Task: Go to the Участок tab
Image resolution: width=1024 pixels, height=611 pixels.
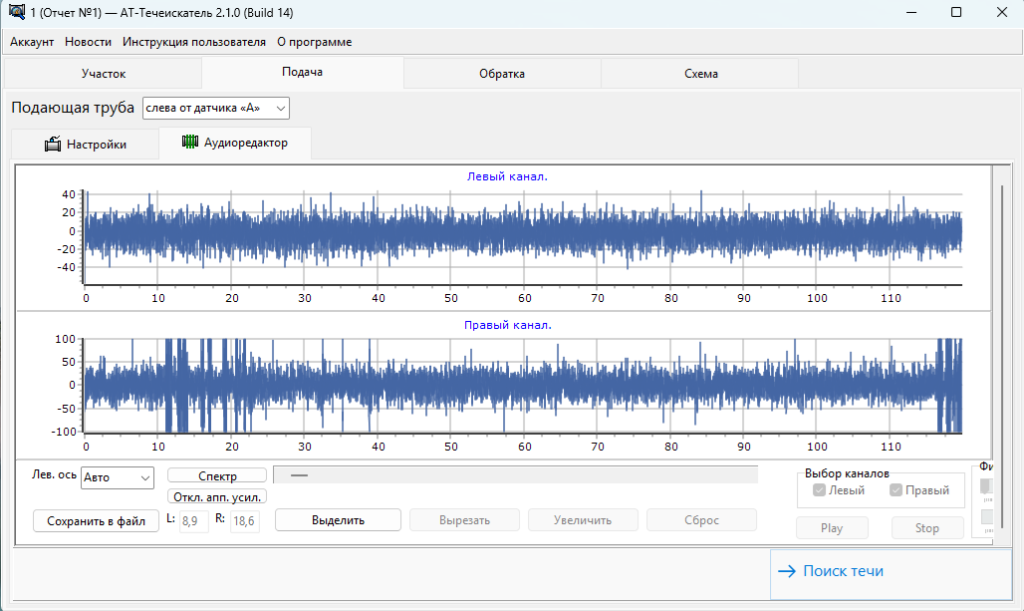Action: click(103, 74)
